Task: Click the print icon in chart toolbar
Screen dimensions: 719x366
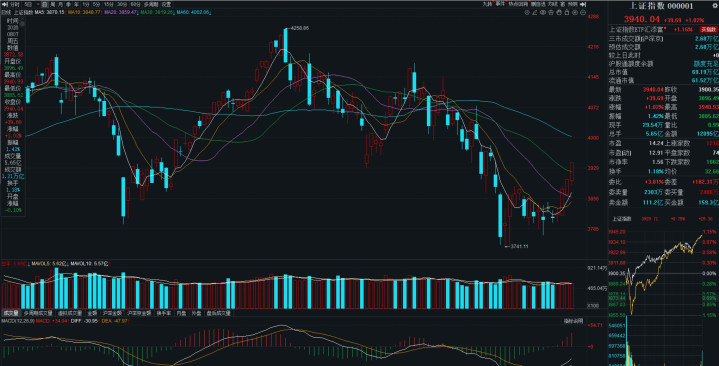Action: [551, 12]
